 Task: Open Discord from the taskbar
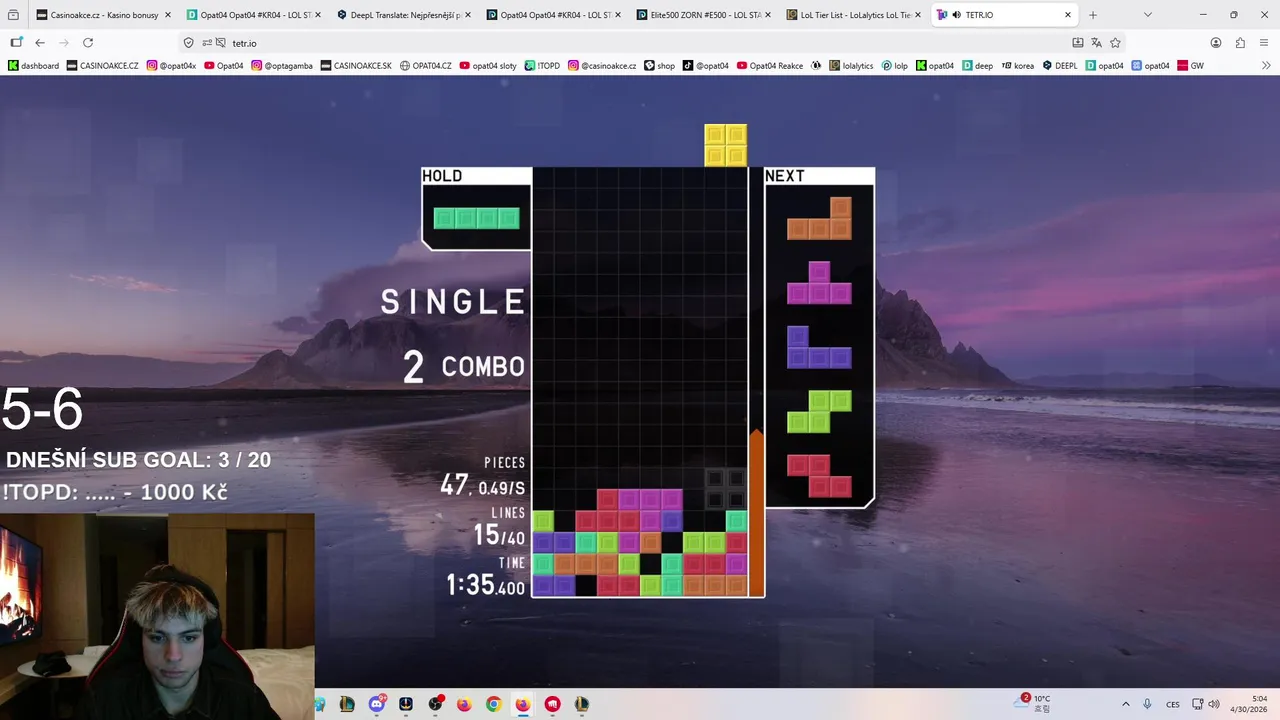pos(376,704)
